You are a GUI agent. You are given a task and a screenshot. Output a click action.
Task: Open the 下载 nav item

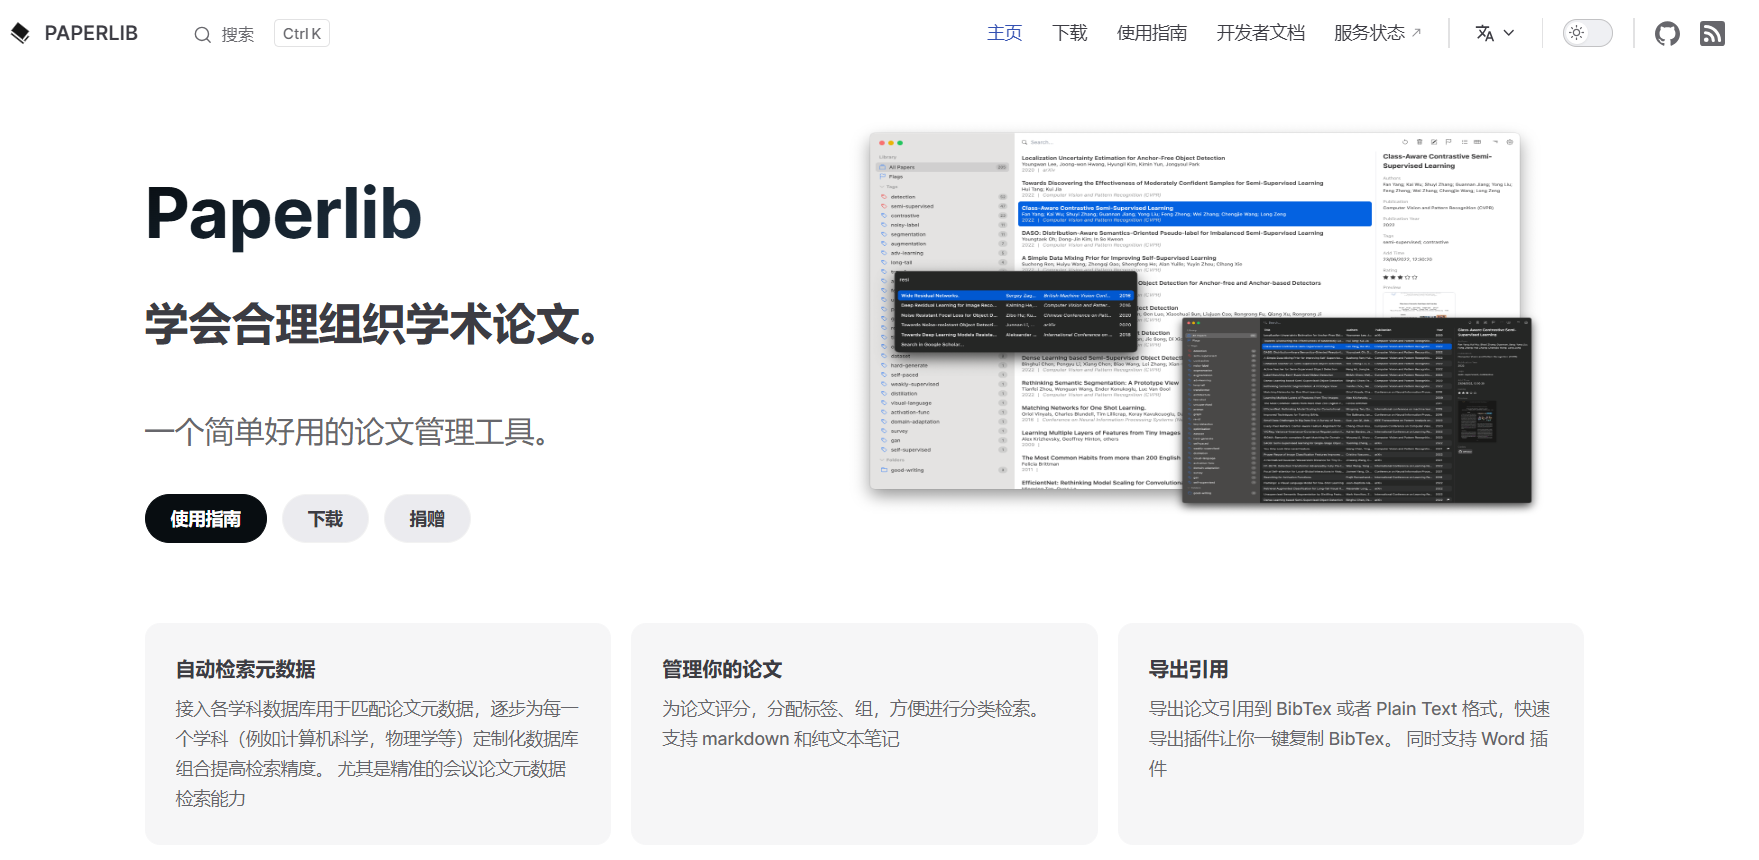click(x=1070, y=33)
